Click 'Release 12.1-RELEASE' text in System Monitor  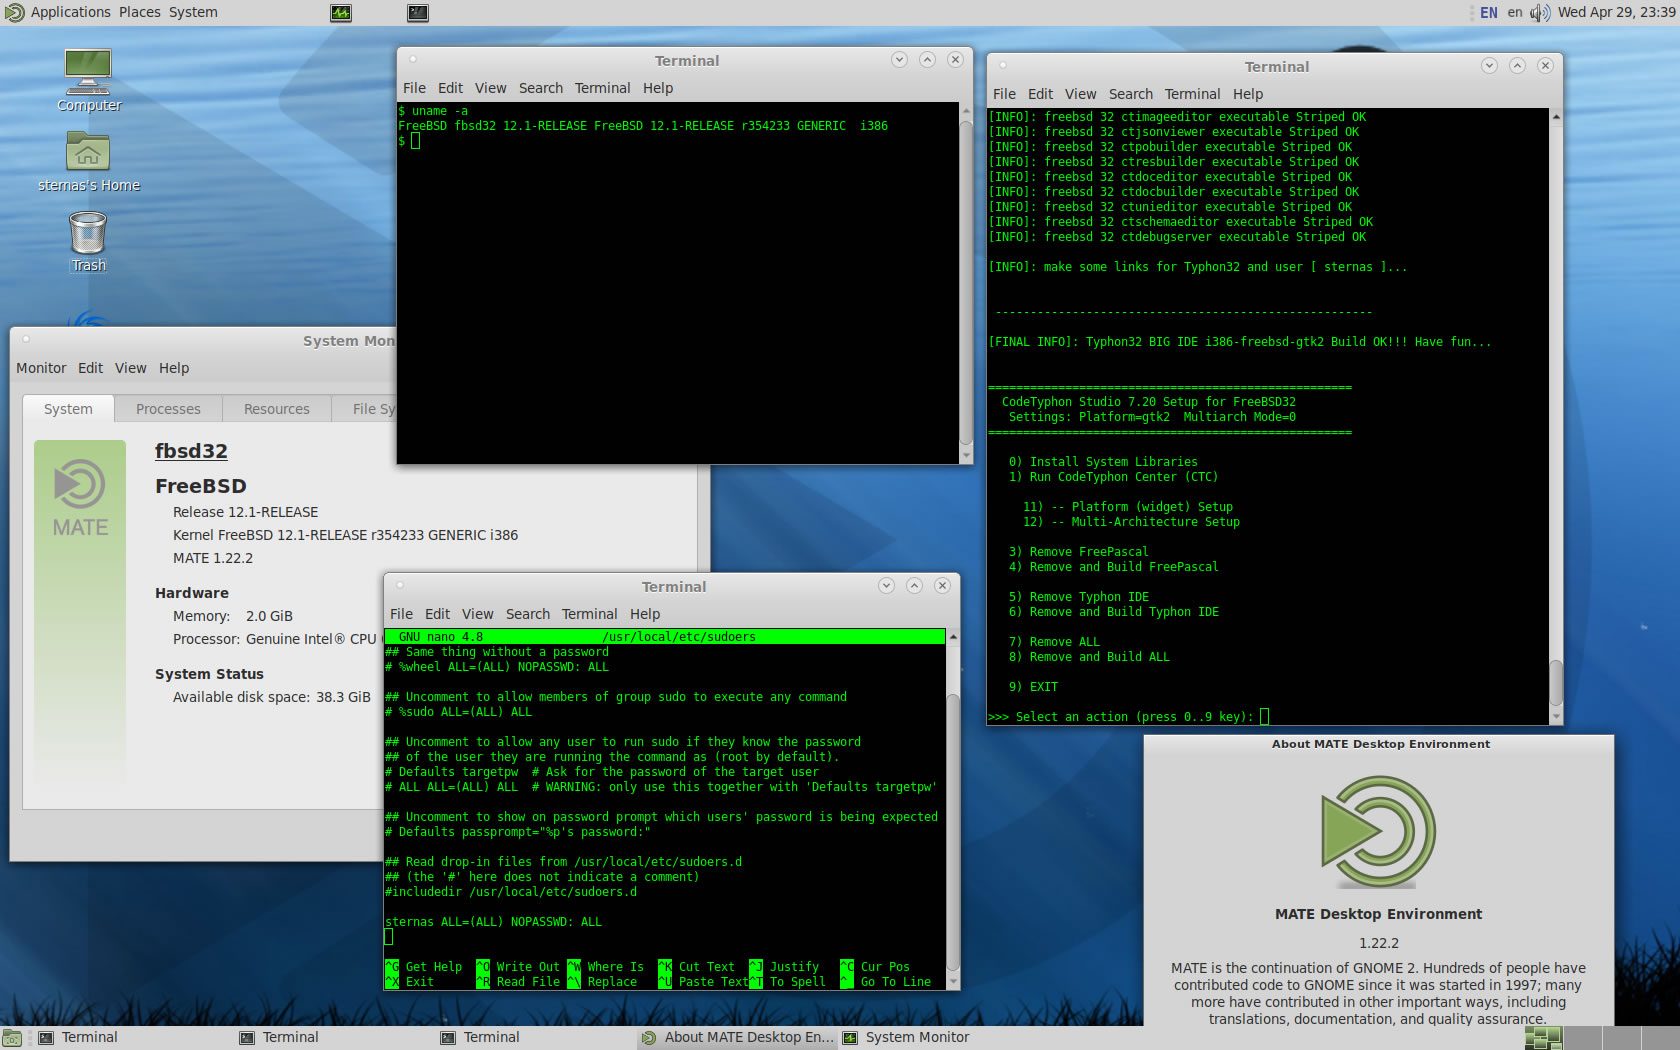[245, 512]
